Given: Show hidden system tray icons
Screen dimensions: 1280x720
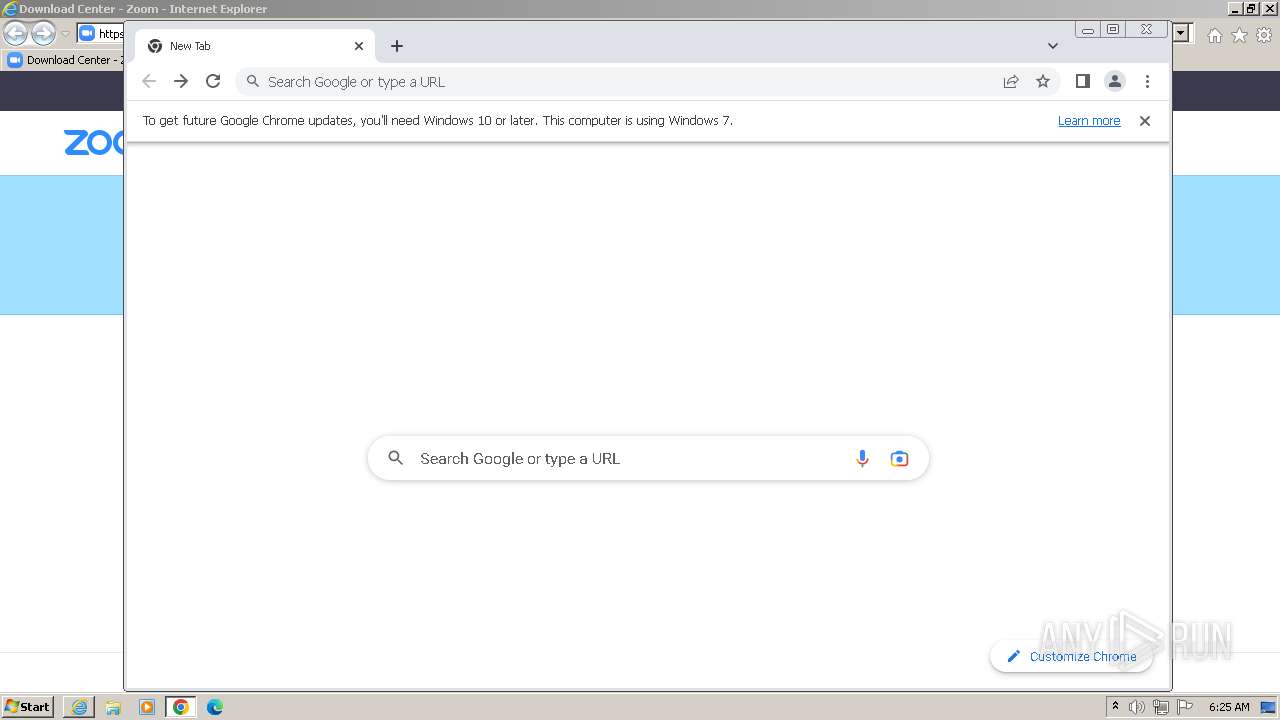Looking at the screenshot, I should tap(1115, 706).
